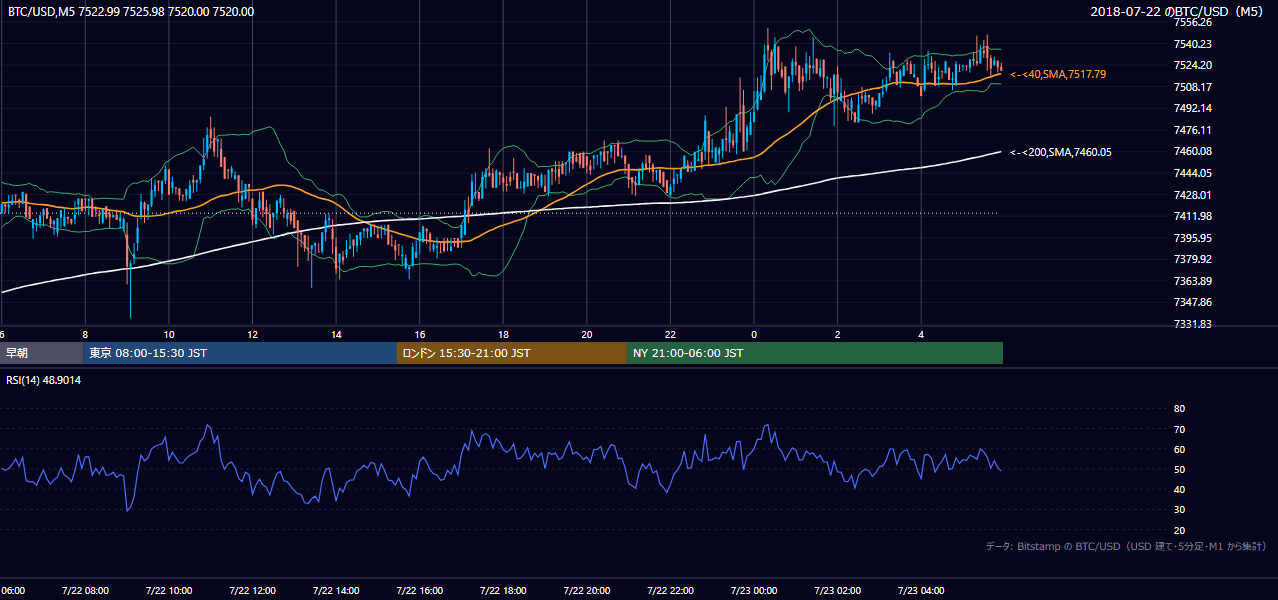This screenshot has height=600, width=1278.
Task: Click the 2018-07-22 BTC/USD (M5) chart title
Action: [x=1179, y=12]
